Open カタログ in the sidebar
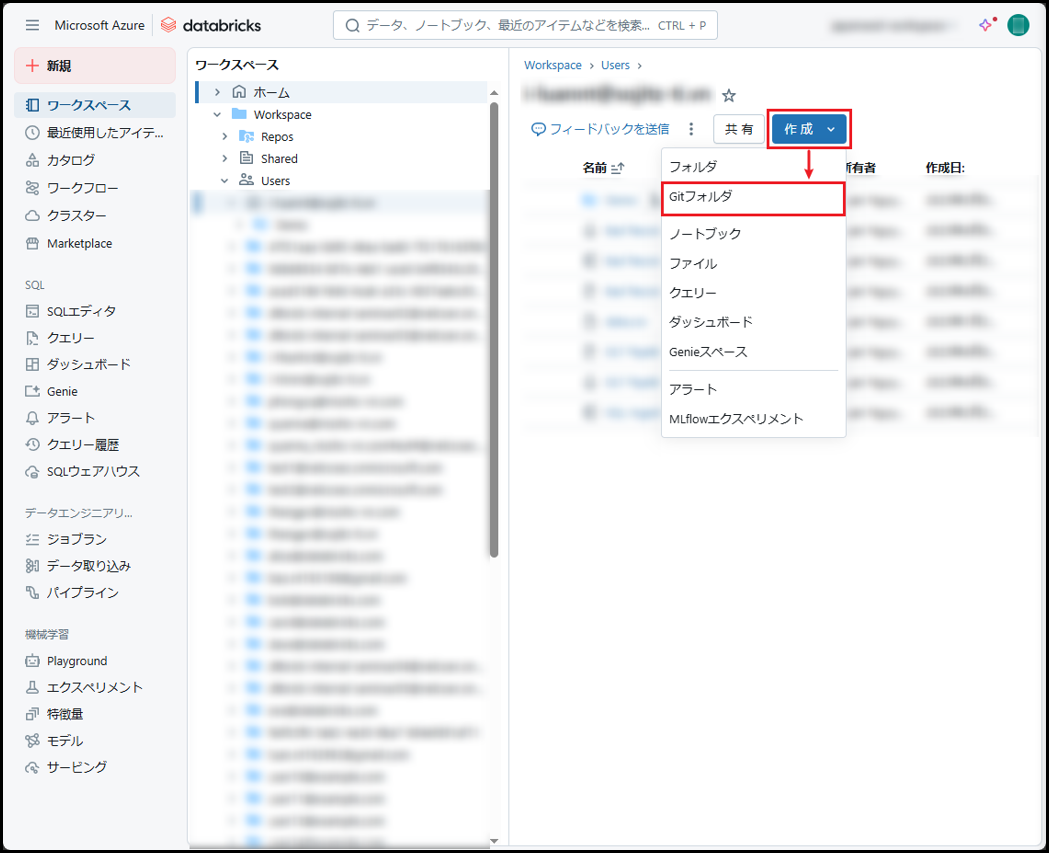 pyautogui.click(x=95, y=160)
